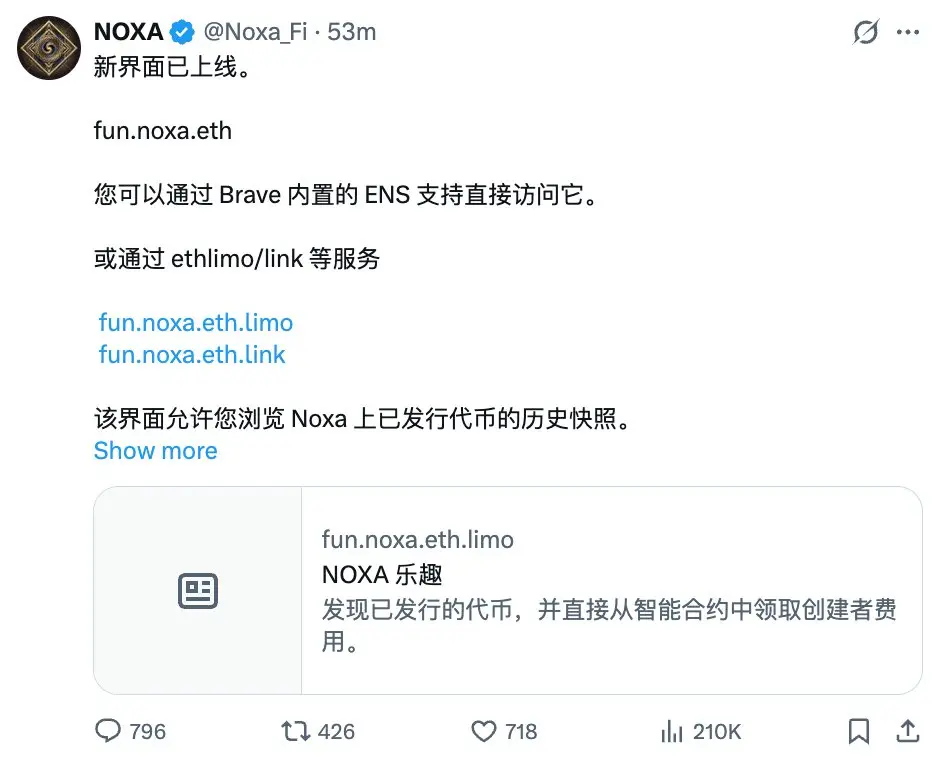This screenshot has height=764, width=936.
Task: Click the NOXA display name
Action: [x=128, y=32]
